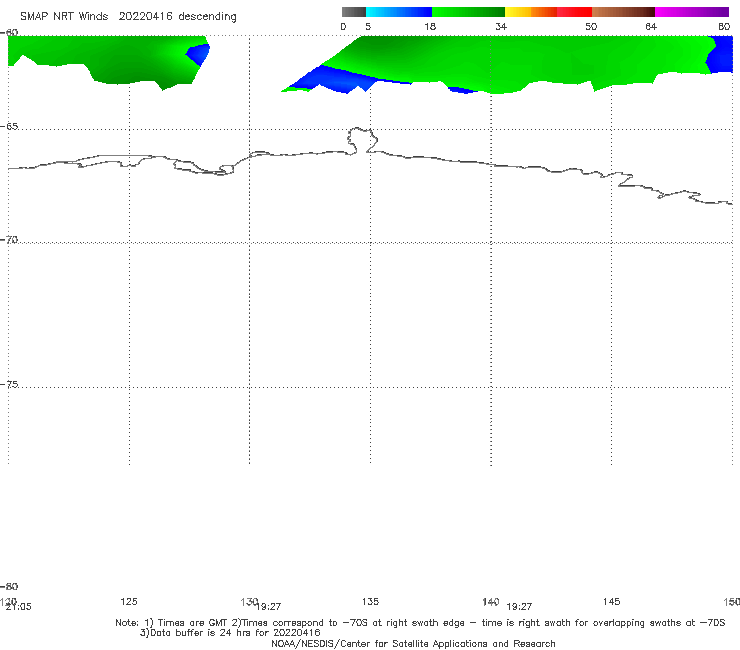Screen dimensions: 740x650
Task: Click the longitude label '135'
Action: coord(370,601)
